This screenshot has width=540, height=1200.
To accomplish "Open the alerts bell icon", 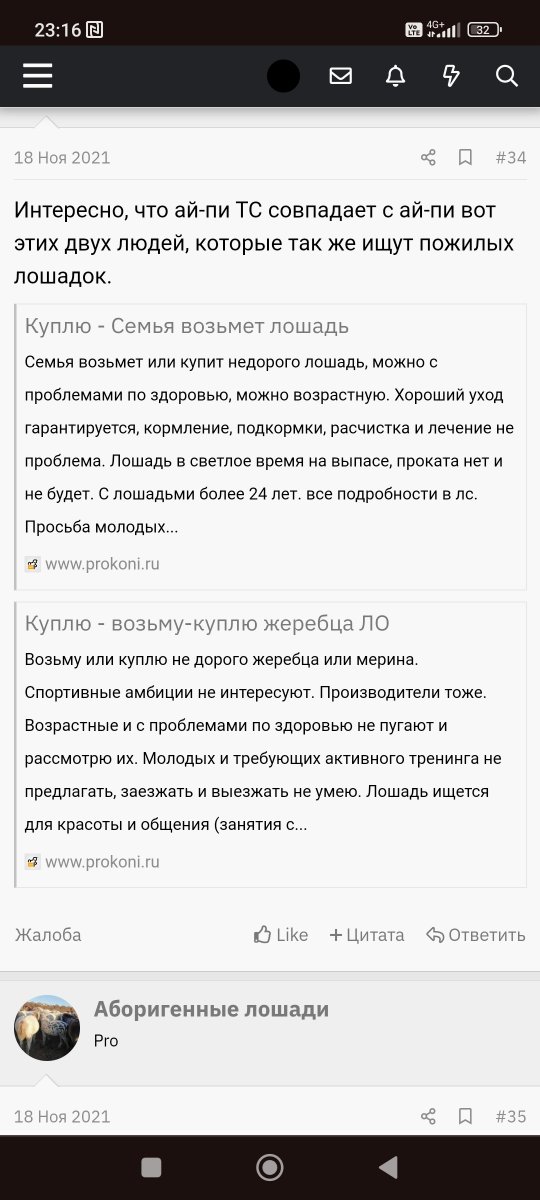I will pyautogui.click(x=396, y=76).
